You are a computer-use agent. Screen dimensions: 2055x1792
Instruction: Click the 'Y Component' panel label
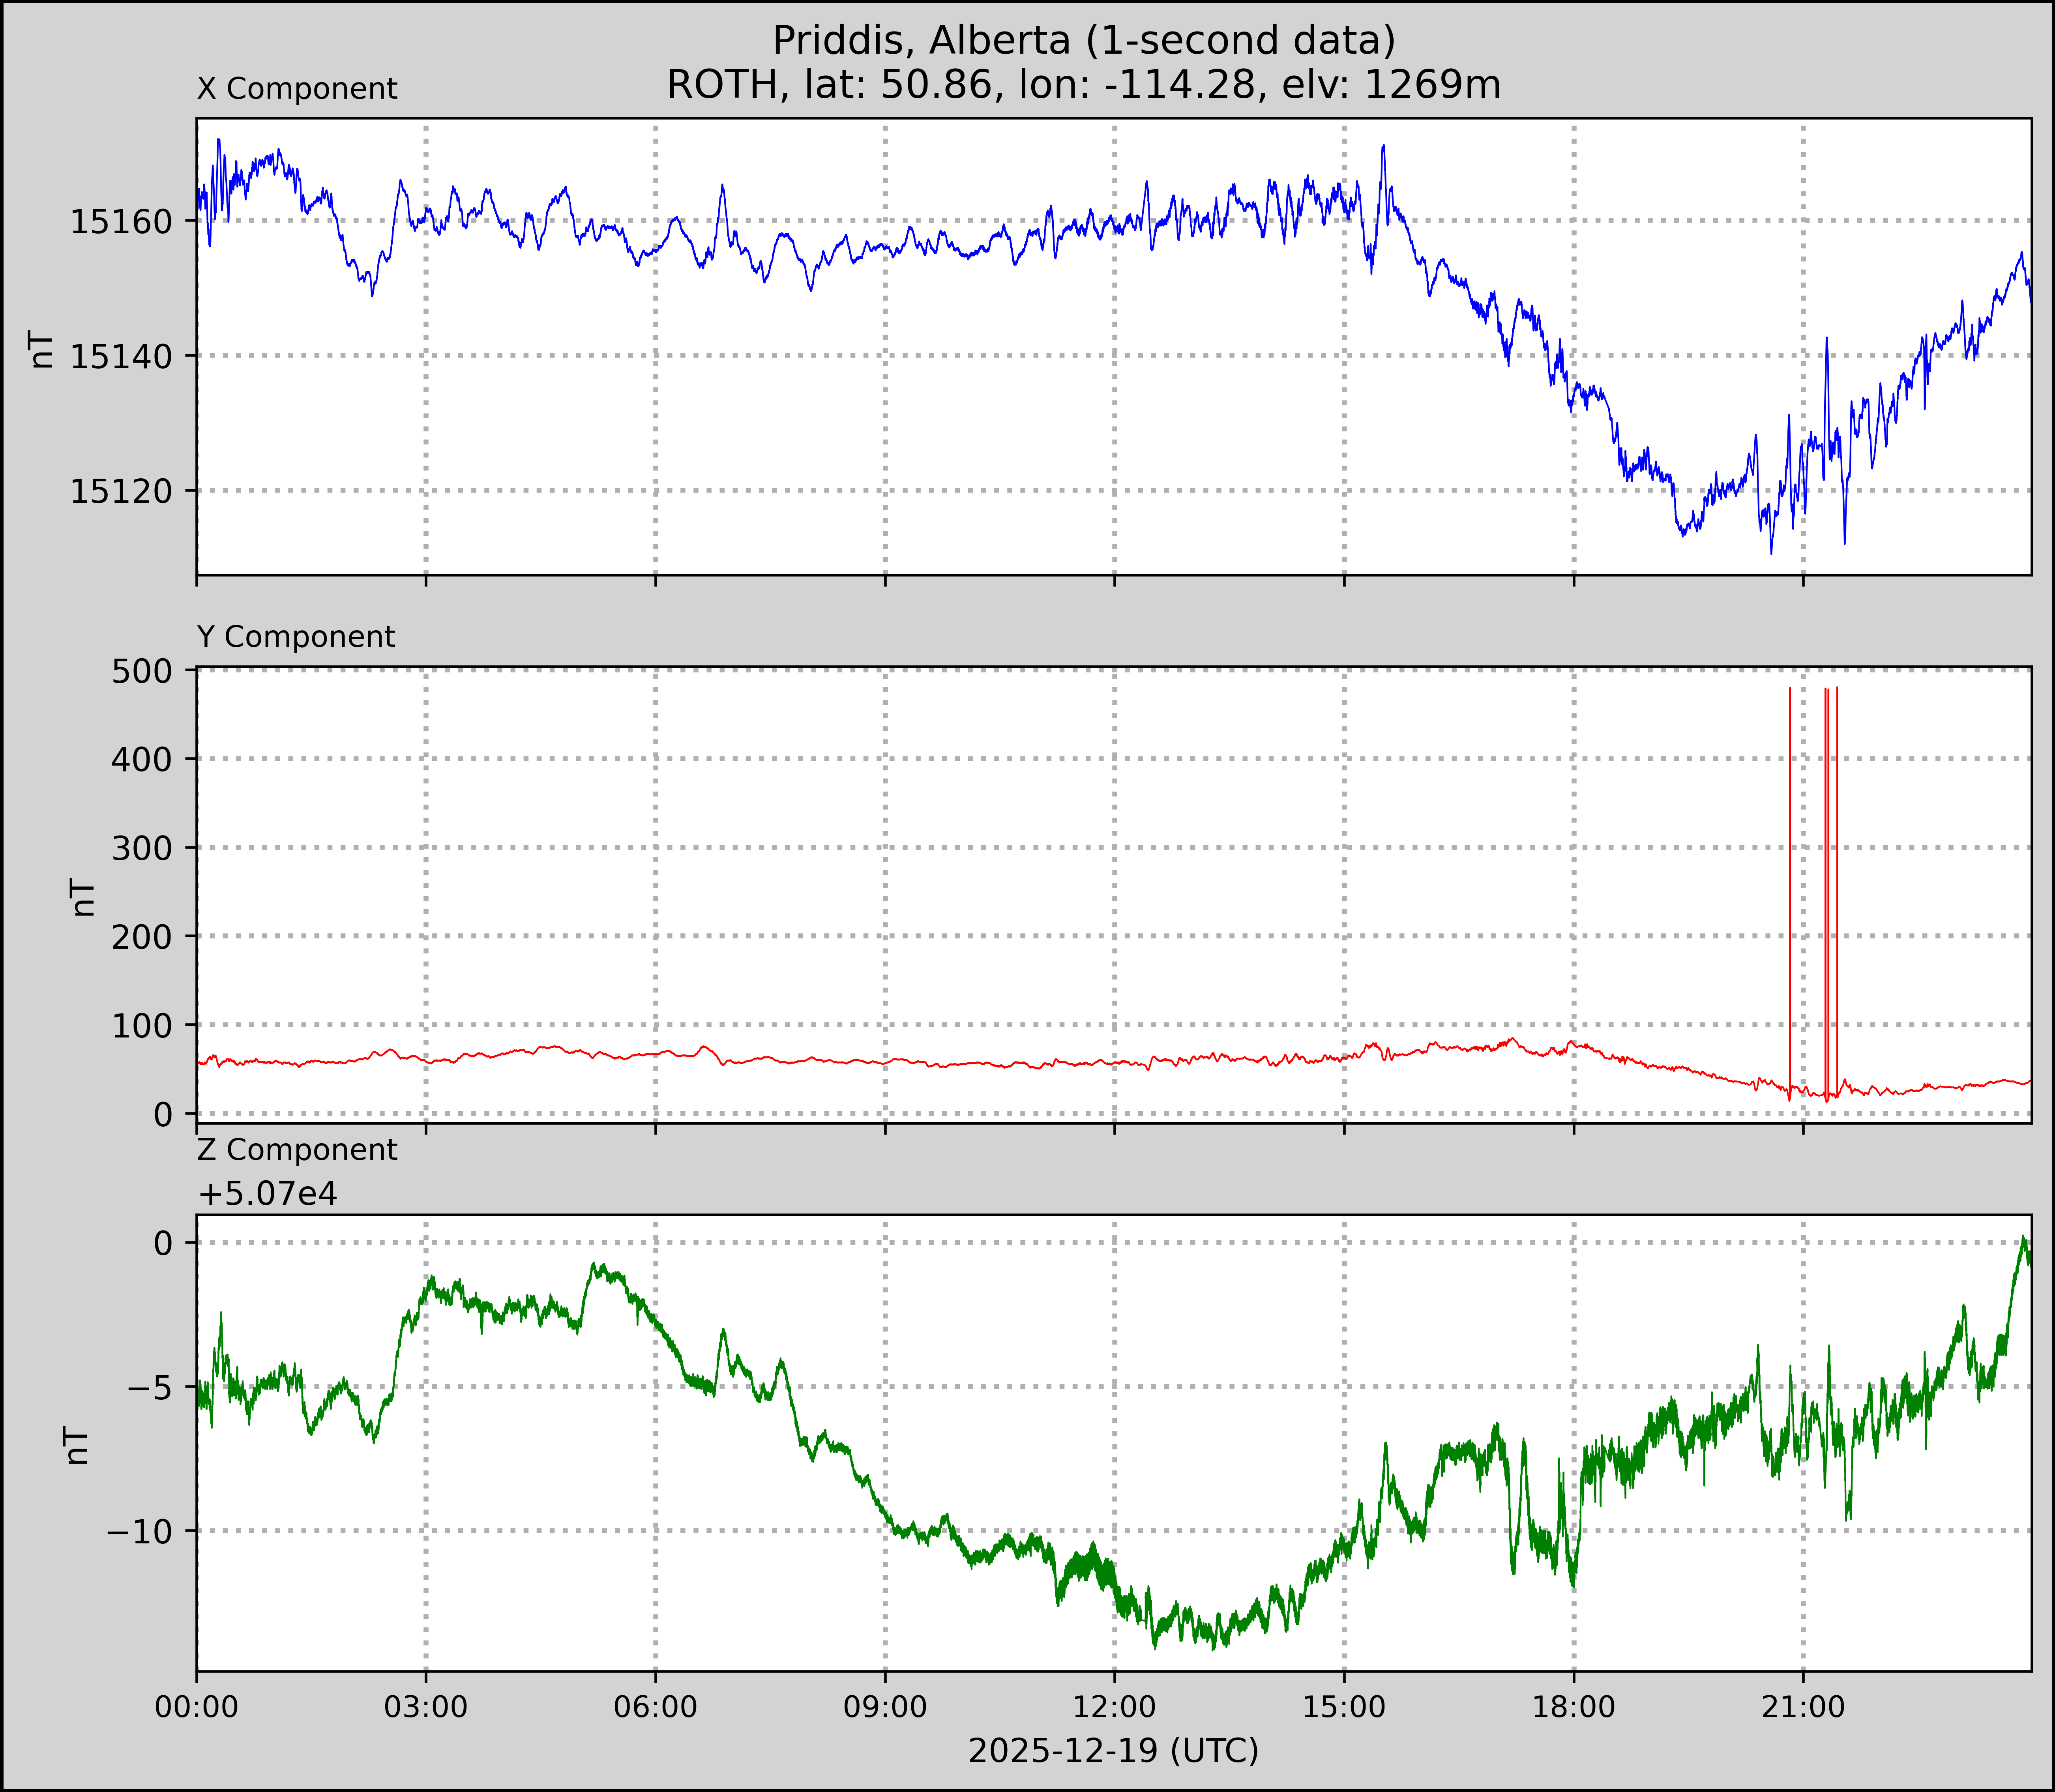point(296,637)
